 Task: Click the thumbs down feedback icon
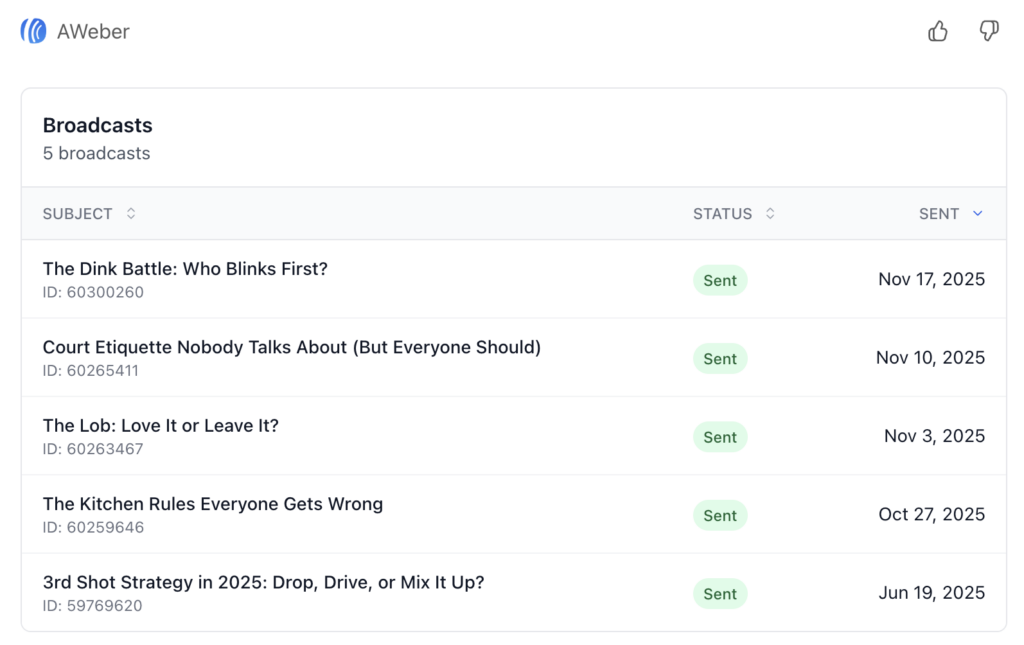[989, 31]
